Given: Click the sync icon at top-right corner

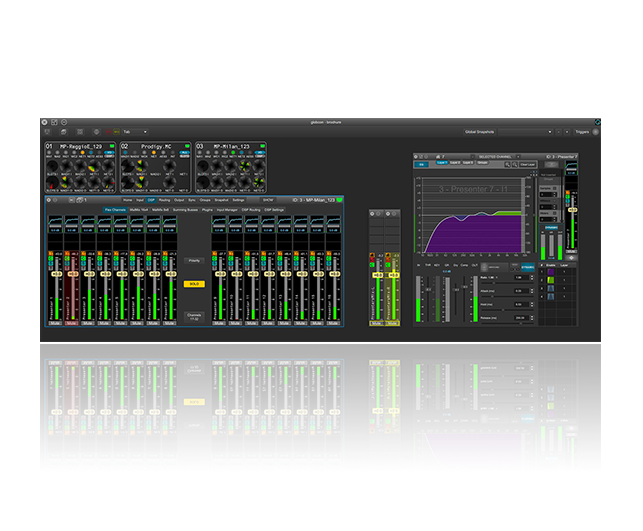Looking at the screenshot, I should coord(596,122).
